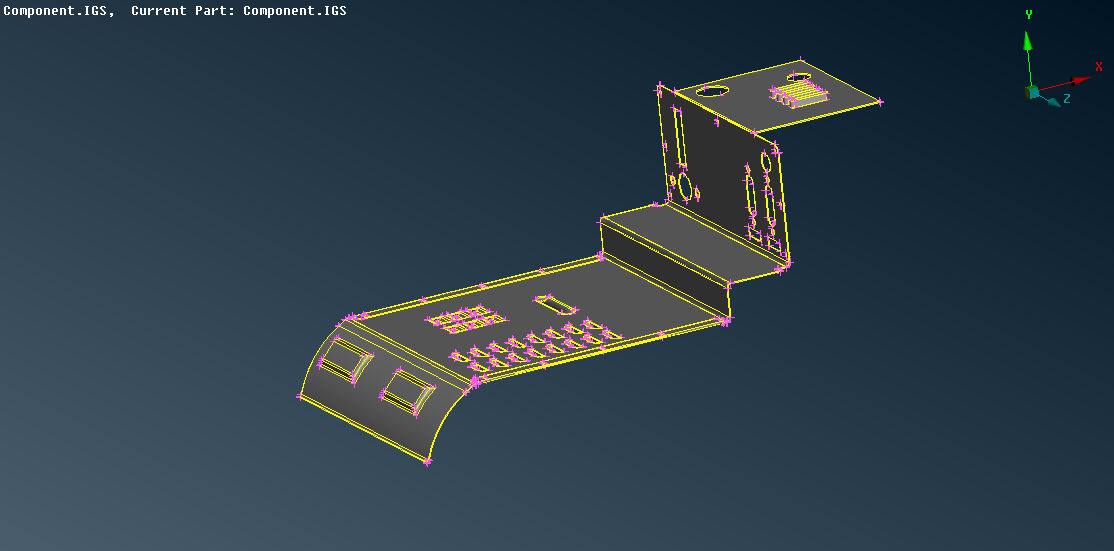
Task: Pick the tall narrow slot on vertical wall's left edge
Action: click(678, 135)
